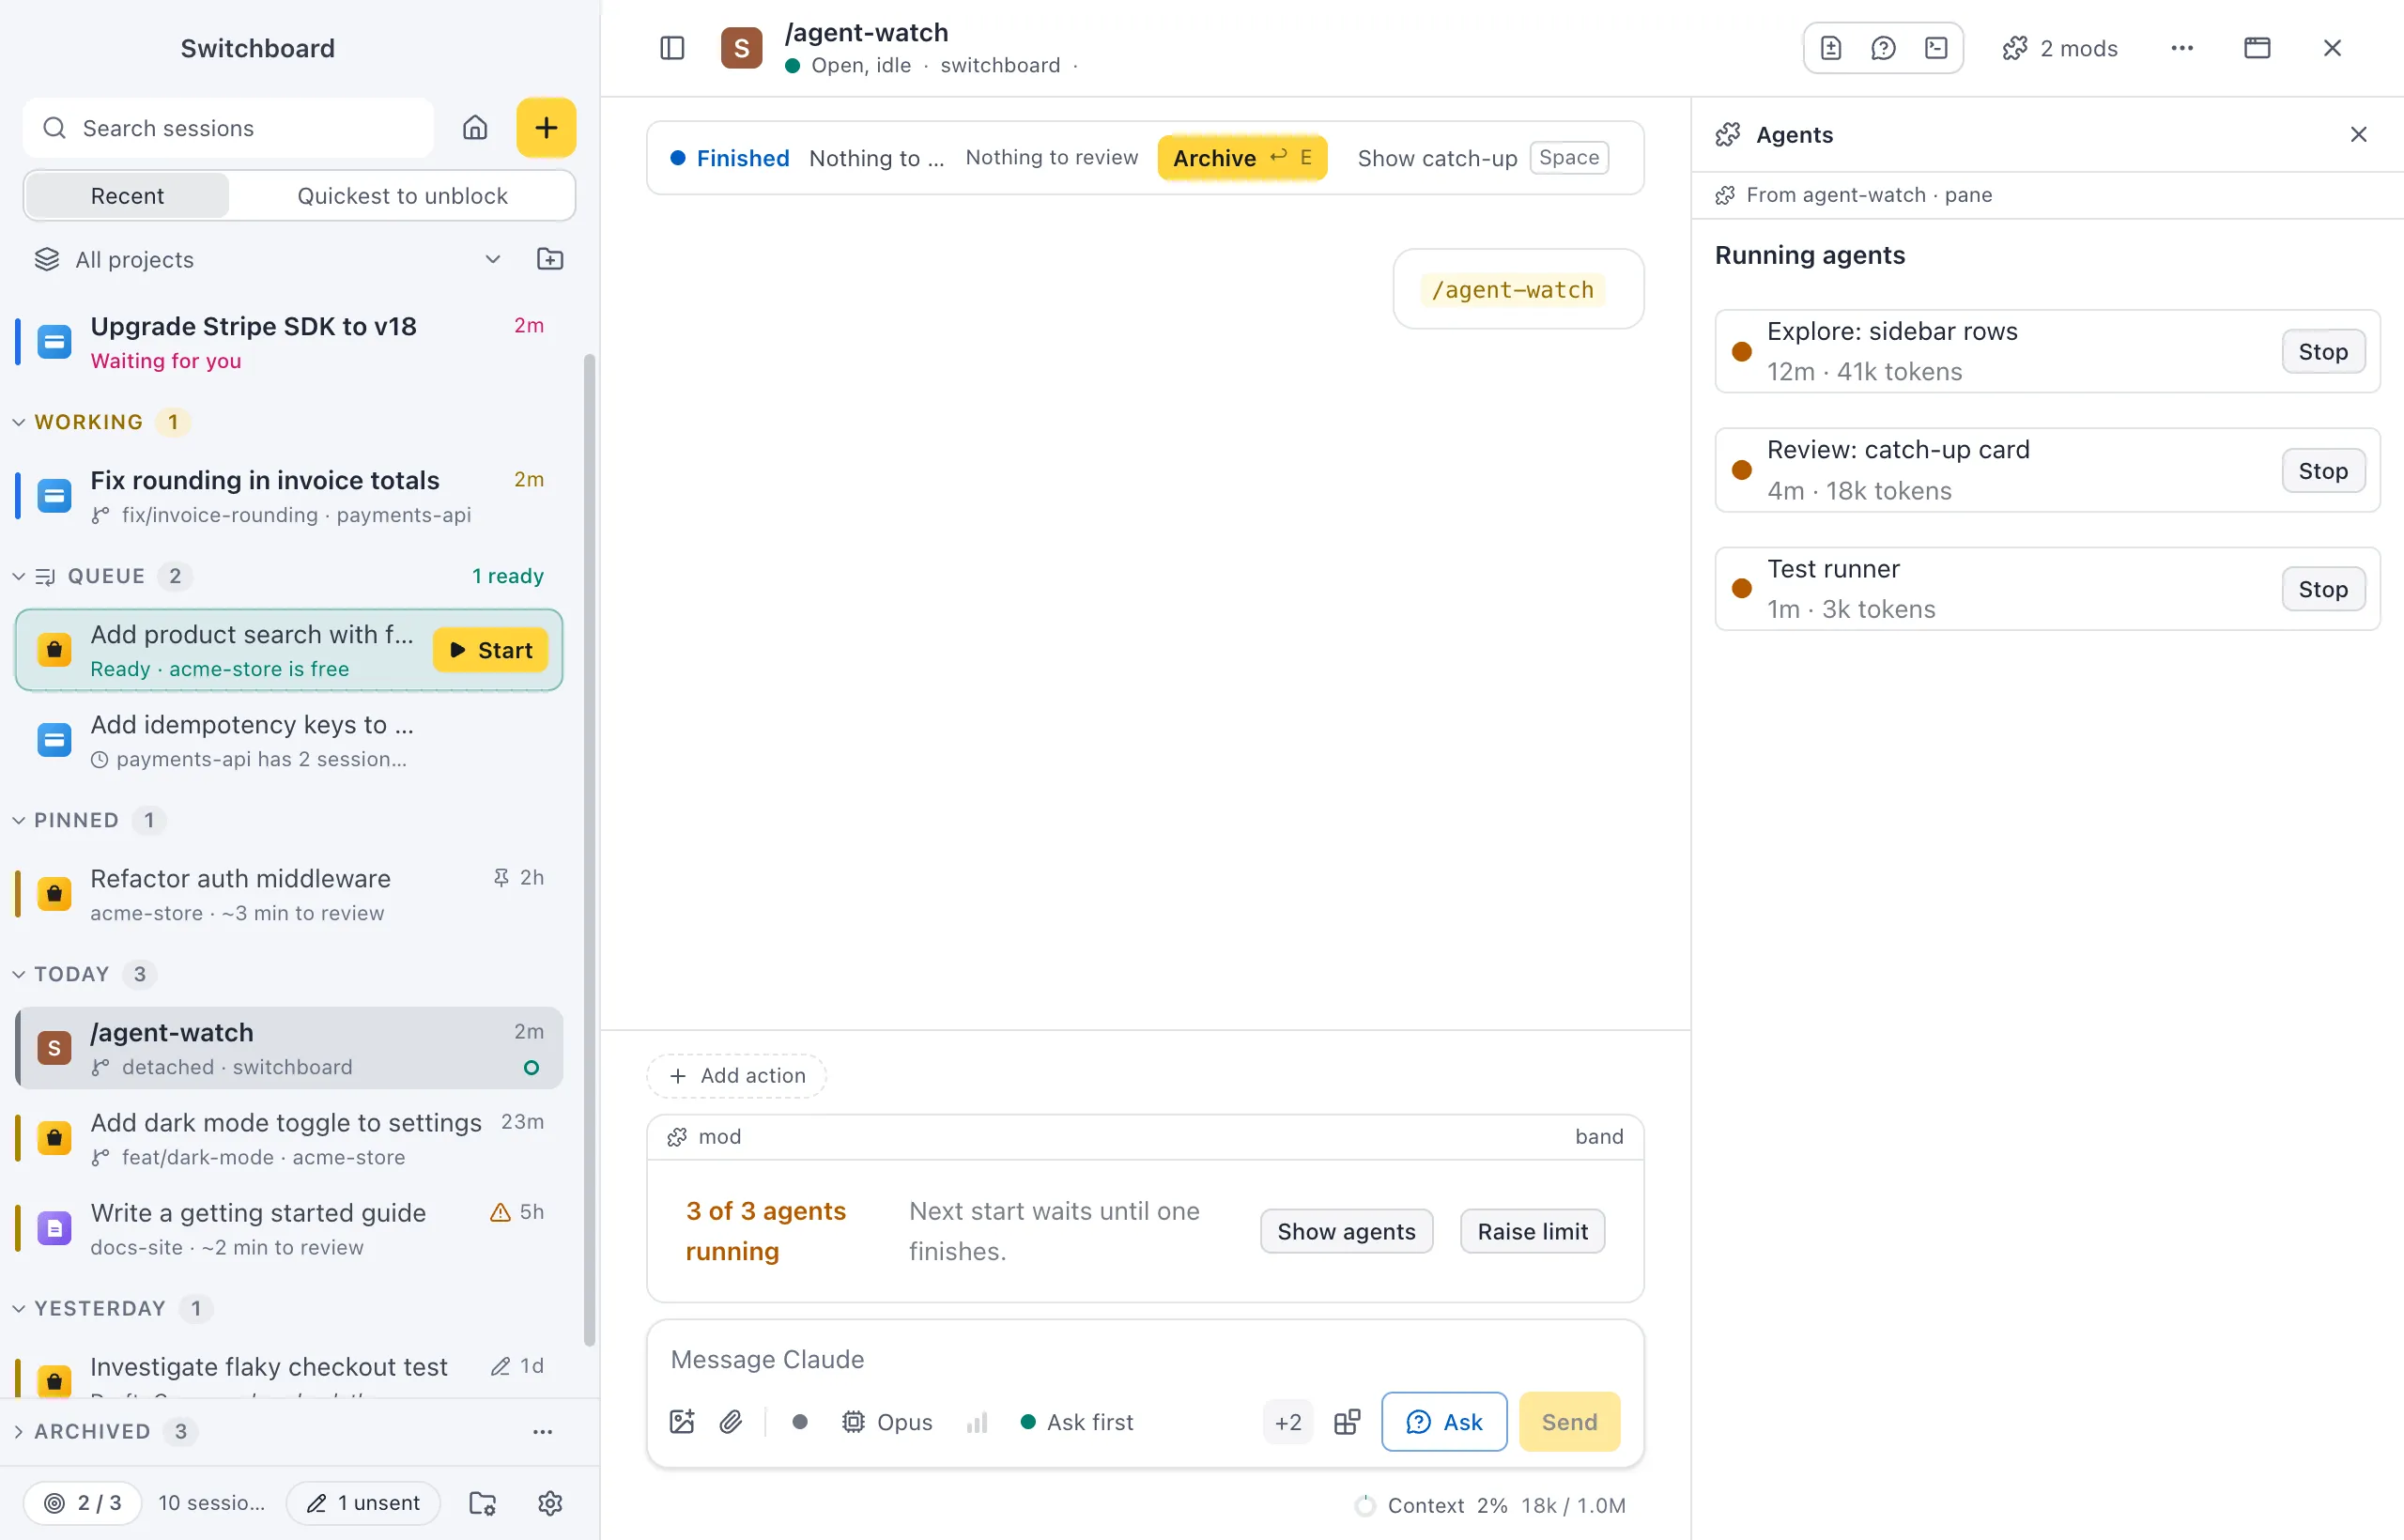Click the Ask button
2404x1540 pixels.
[1444, 1422]
